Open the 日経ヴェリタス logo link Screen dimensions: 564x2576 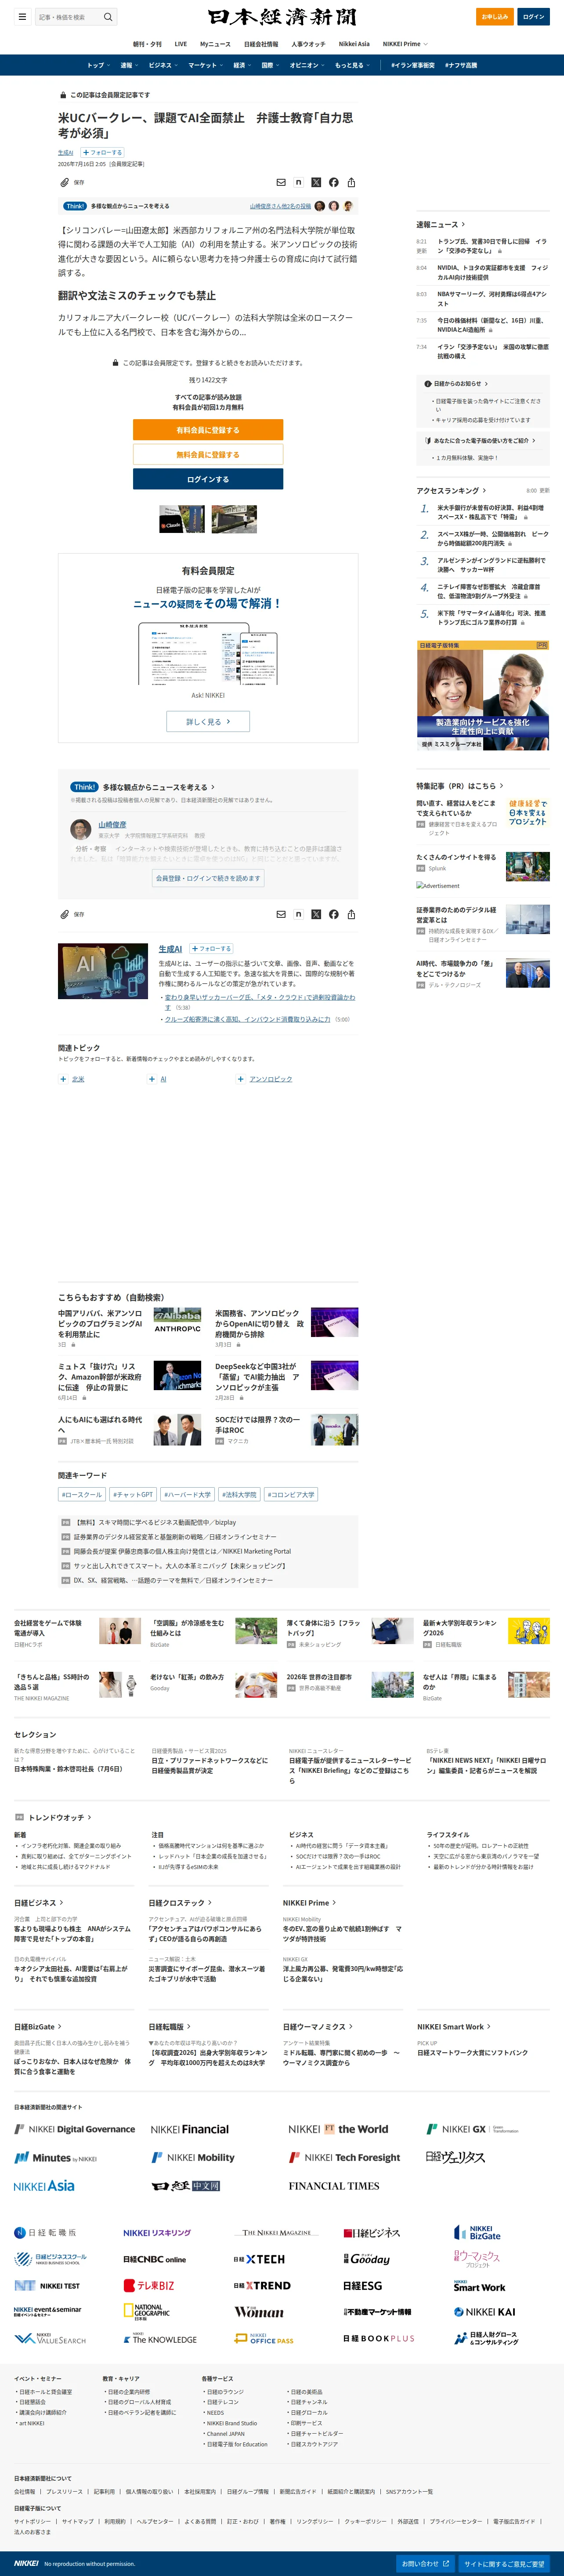(455, 2157)
